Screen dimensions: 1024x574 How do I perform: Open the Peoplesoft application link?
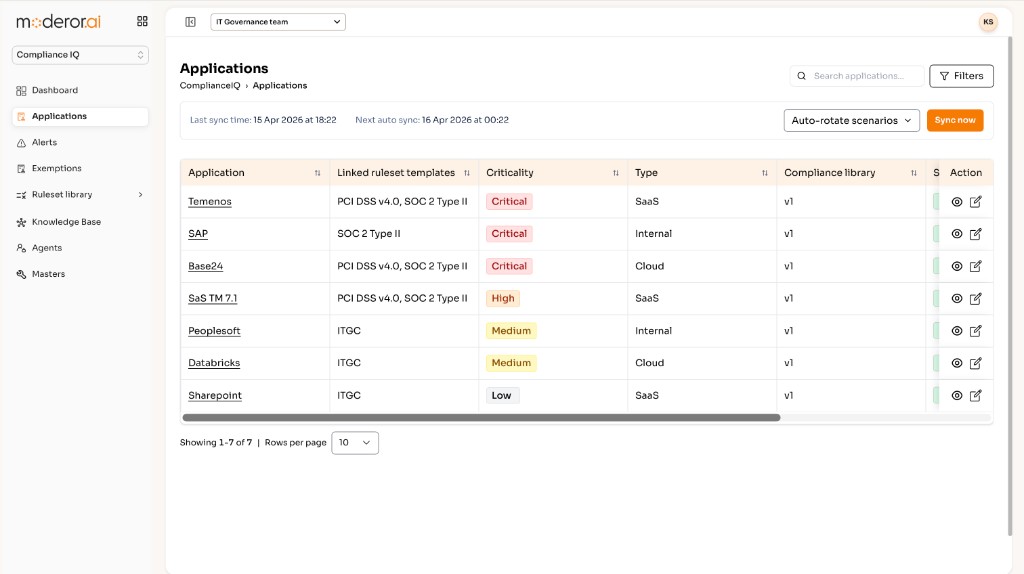tap(214, 331)
